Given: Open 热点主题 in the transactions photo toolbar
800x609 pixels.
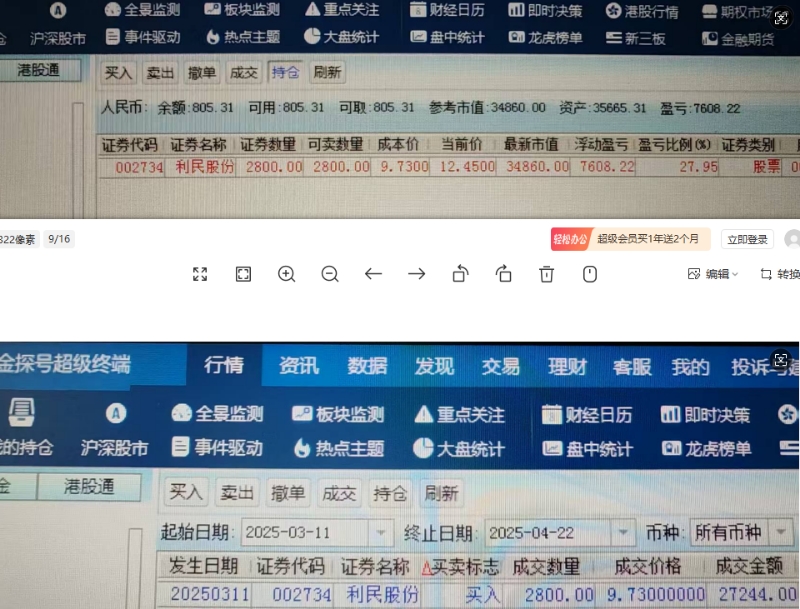Looking at the screenshot, I should coord(339,448).
